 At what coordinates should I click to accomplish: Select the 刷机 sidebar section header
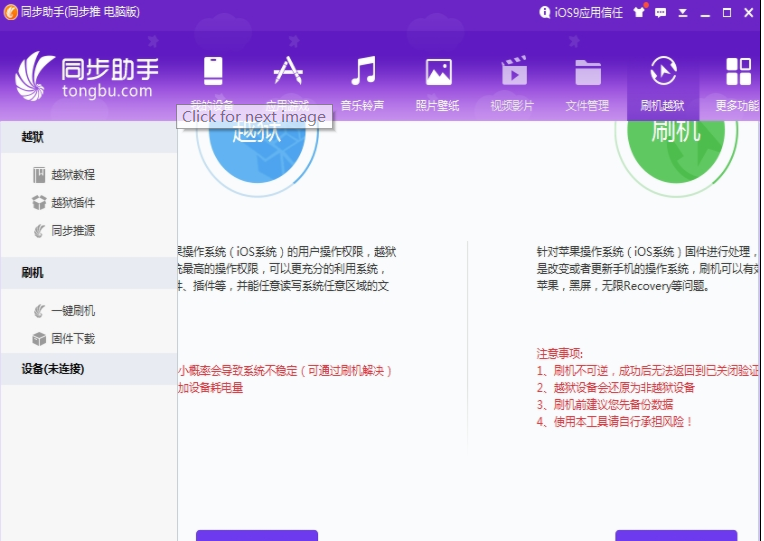click(89, 272)
